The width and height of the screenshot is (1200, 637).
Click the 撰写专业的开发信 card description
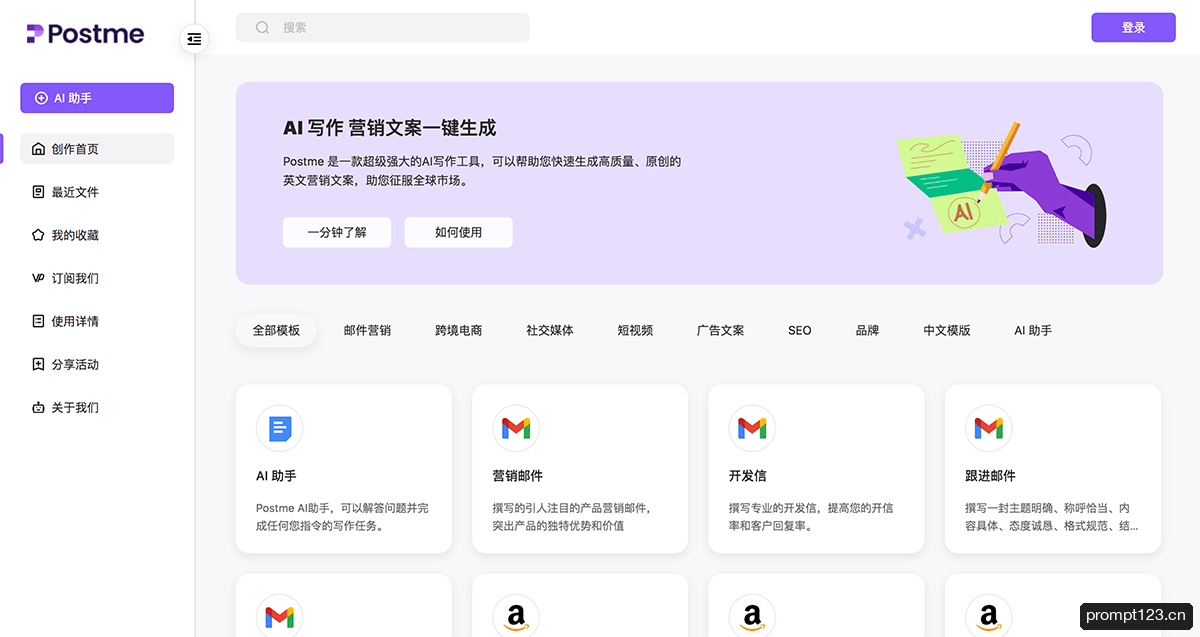(811, 516)
